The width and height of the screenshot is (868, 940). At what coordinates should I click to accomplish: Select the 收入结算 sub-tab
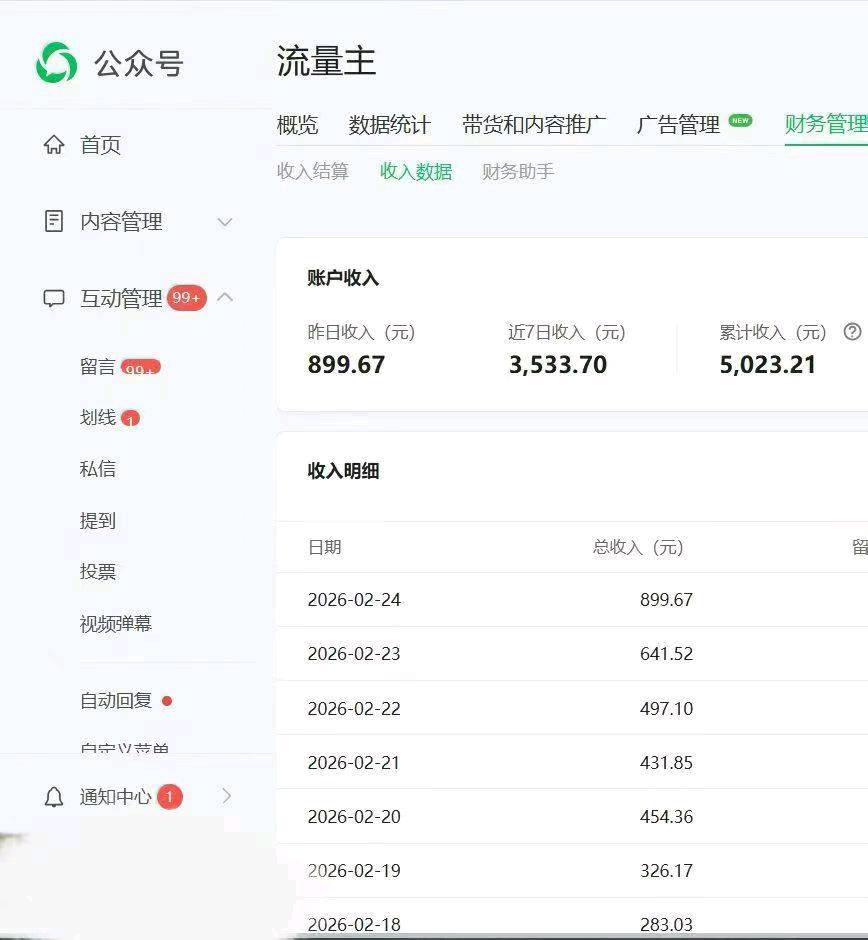pos(312,171)
